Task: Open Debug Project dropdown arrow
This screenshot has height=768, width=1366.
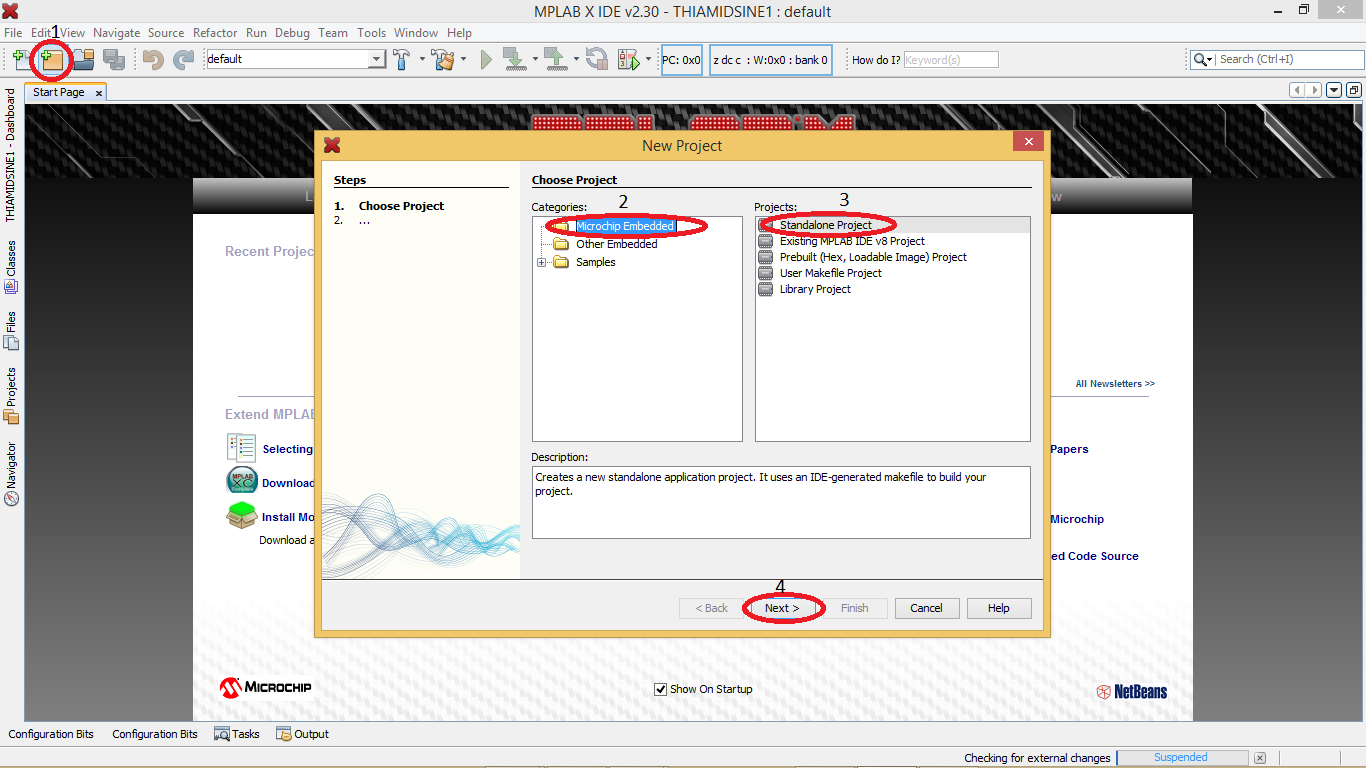Action: coord(648,60)
